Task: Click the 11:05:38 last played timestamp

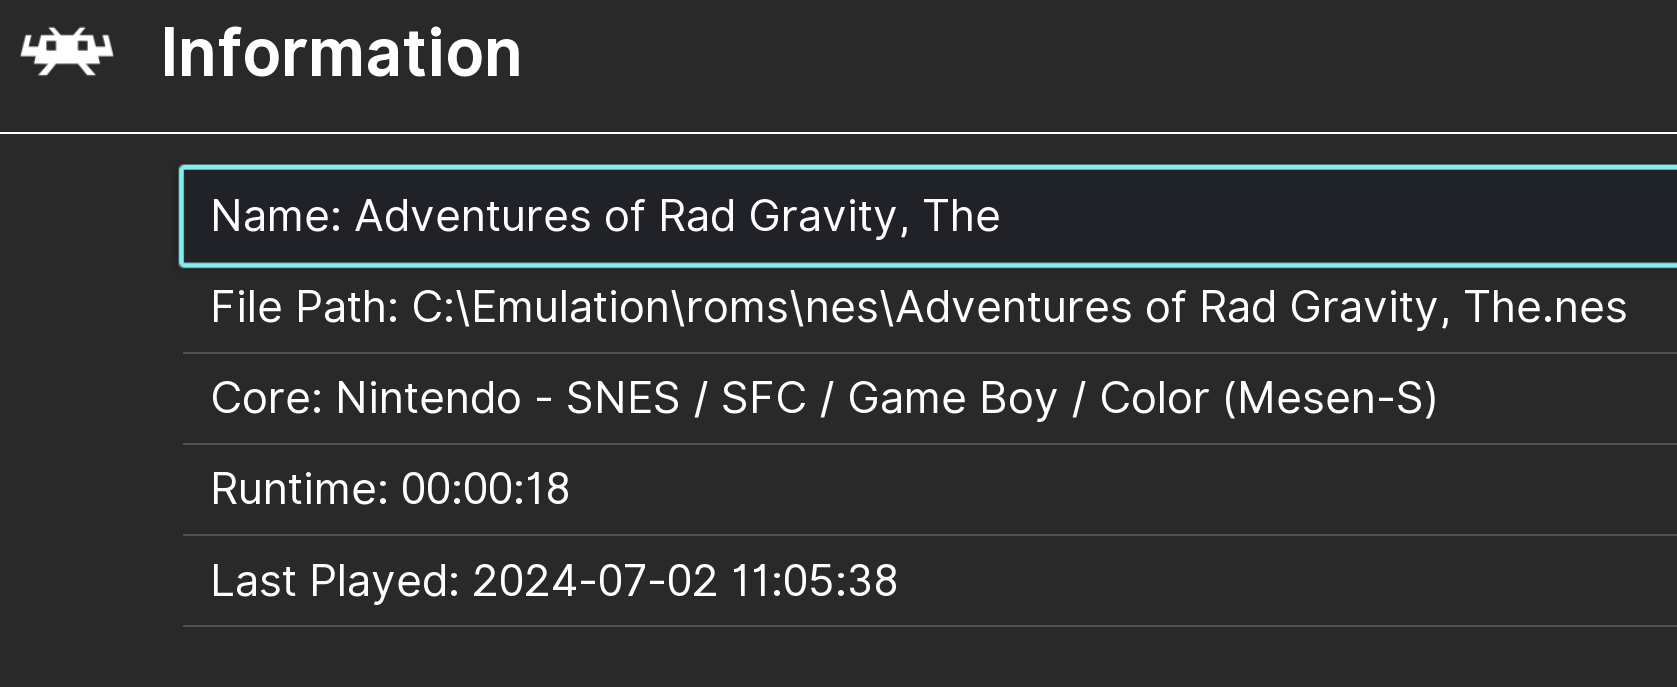Action: (x=814, y=580)
